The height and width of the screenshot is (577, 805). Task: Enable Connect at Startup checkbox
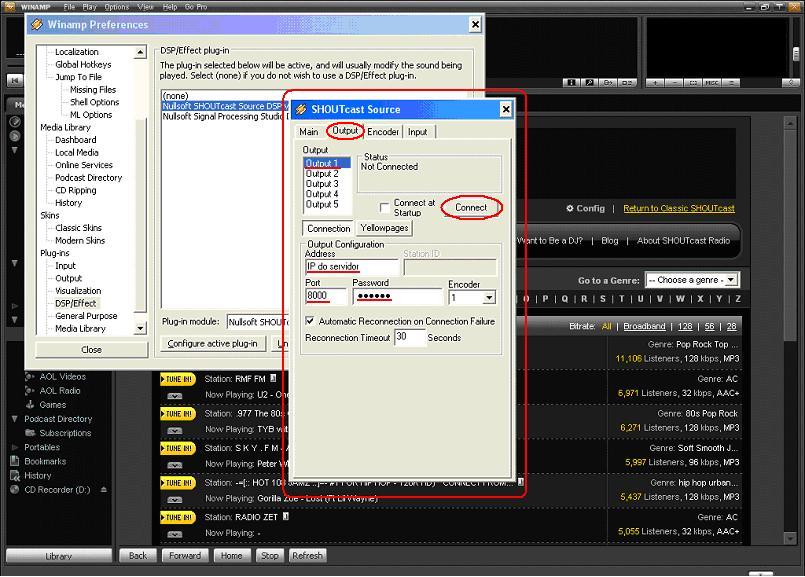[385, 208]
